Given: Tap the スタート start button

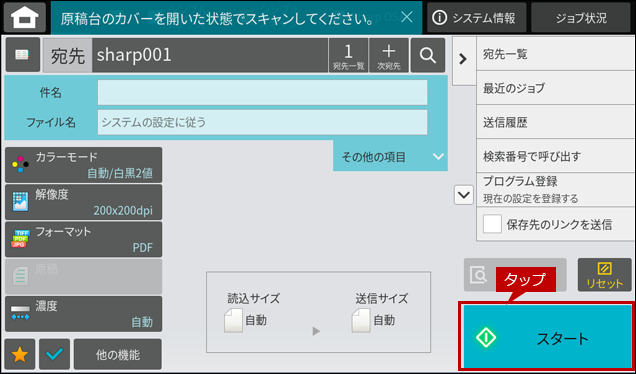Looking at the screenshot, I should click(x=548, y=337).
